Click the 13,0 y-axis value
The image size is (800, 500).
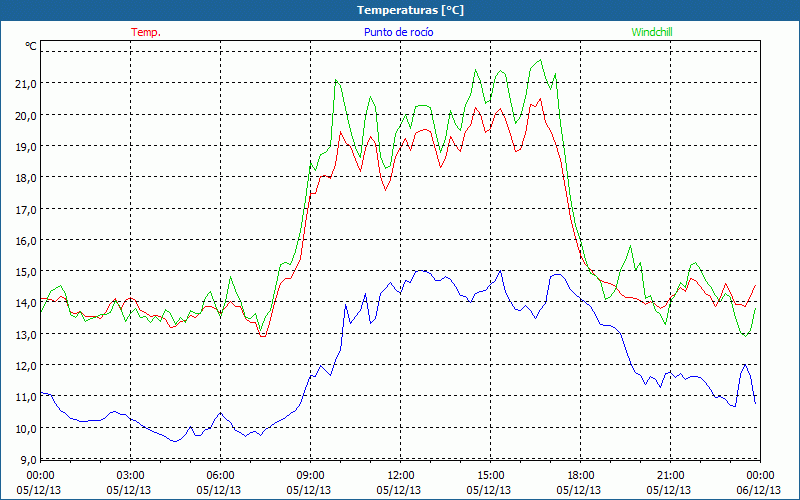(x=26, y=334)
